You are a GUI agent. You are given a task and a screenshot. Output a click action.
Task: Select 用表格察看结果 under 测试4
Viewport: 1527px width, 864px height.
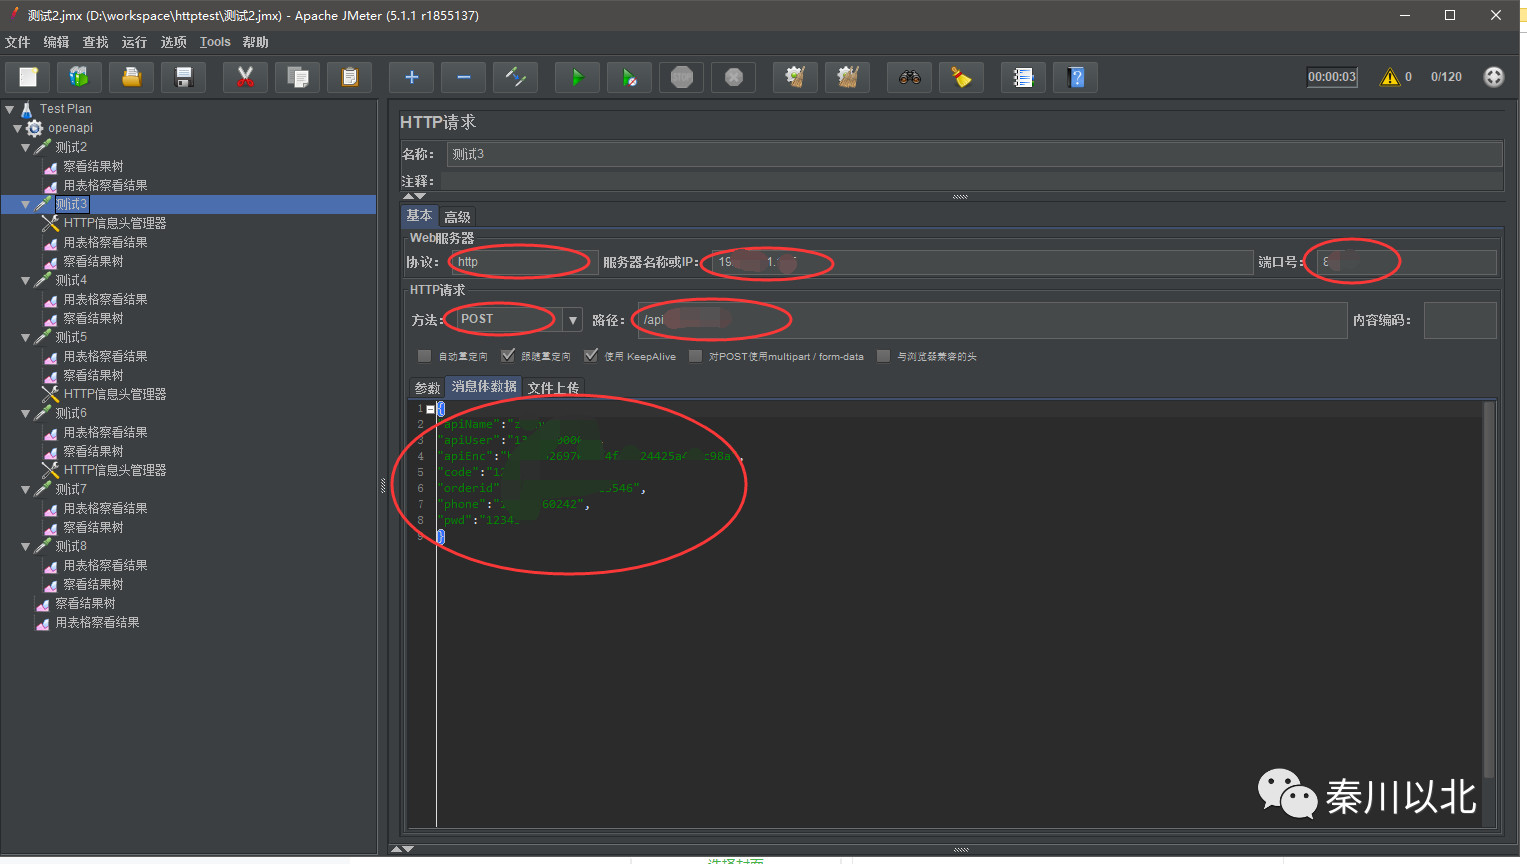pos(105,299)
